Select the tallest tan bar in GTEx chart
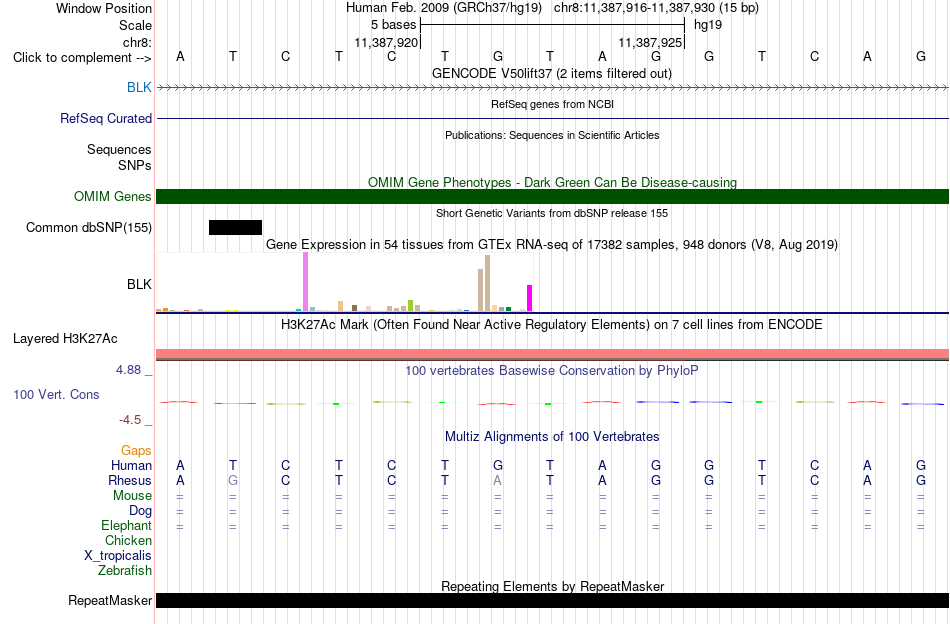 coord(487,283)
